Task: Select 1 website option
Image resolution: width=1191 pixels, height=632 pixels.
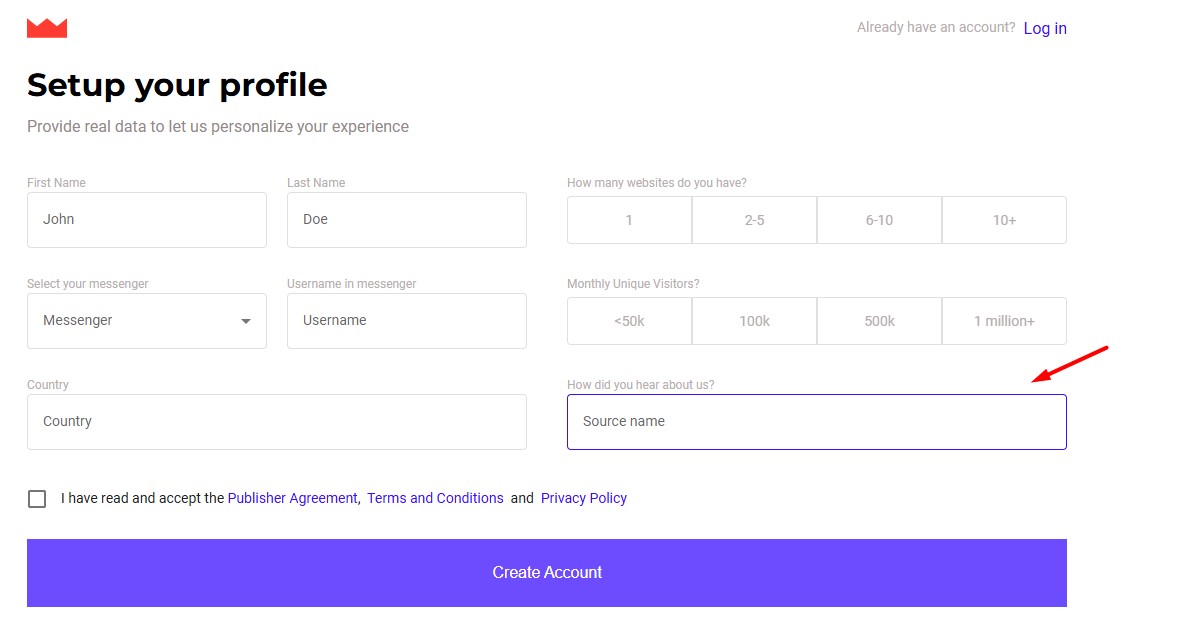Action: [629, 220]
